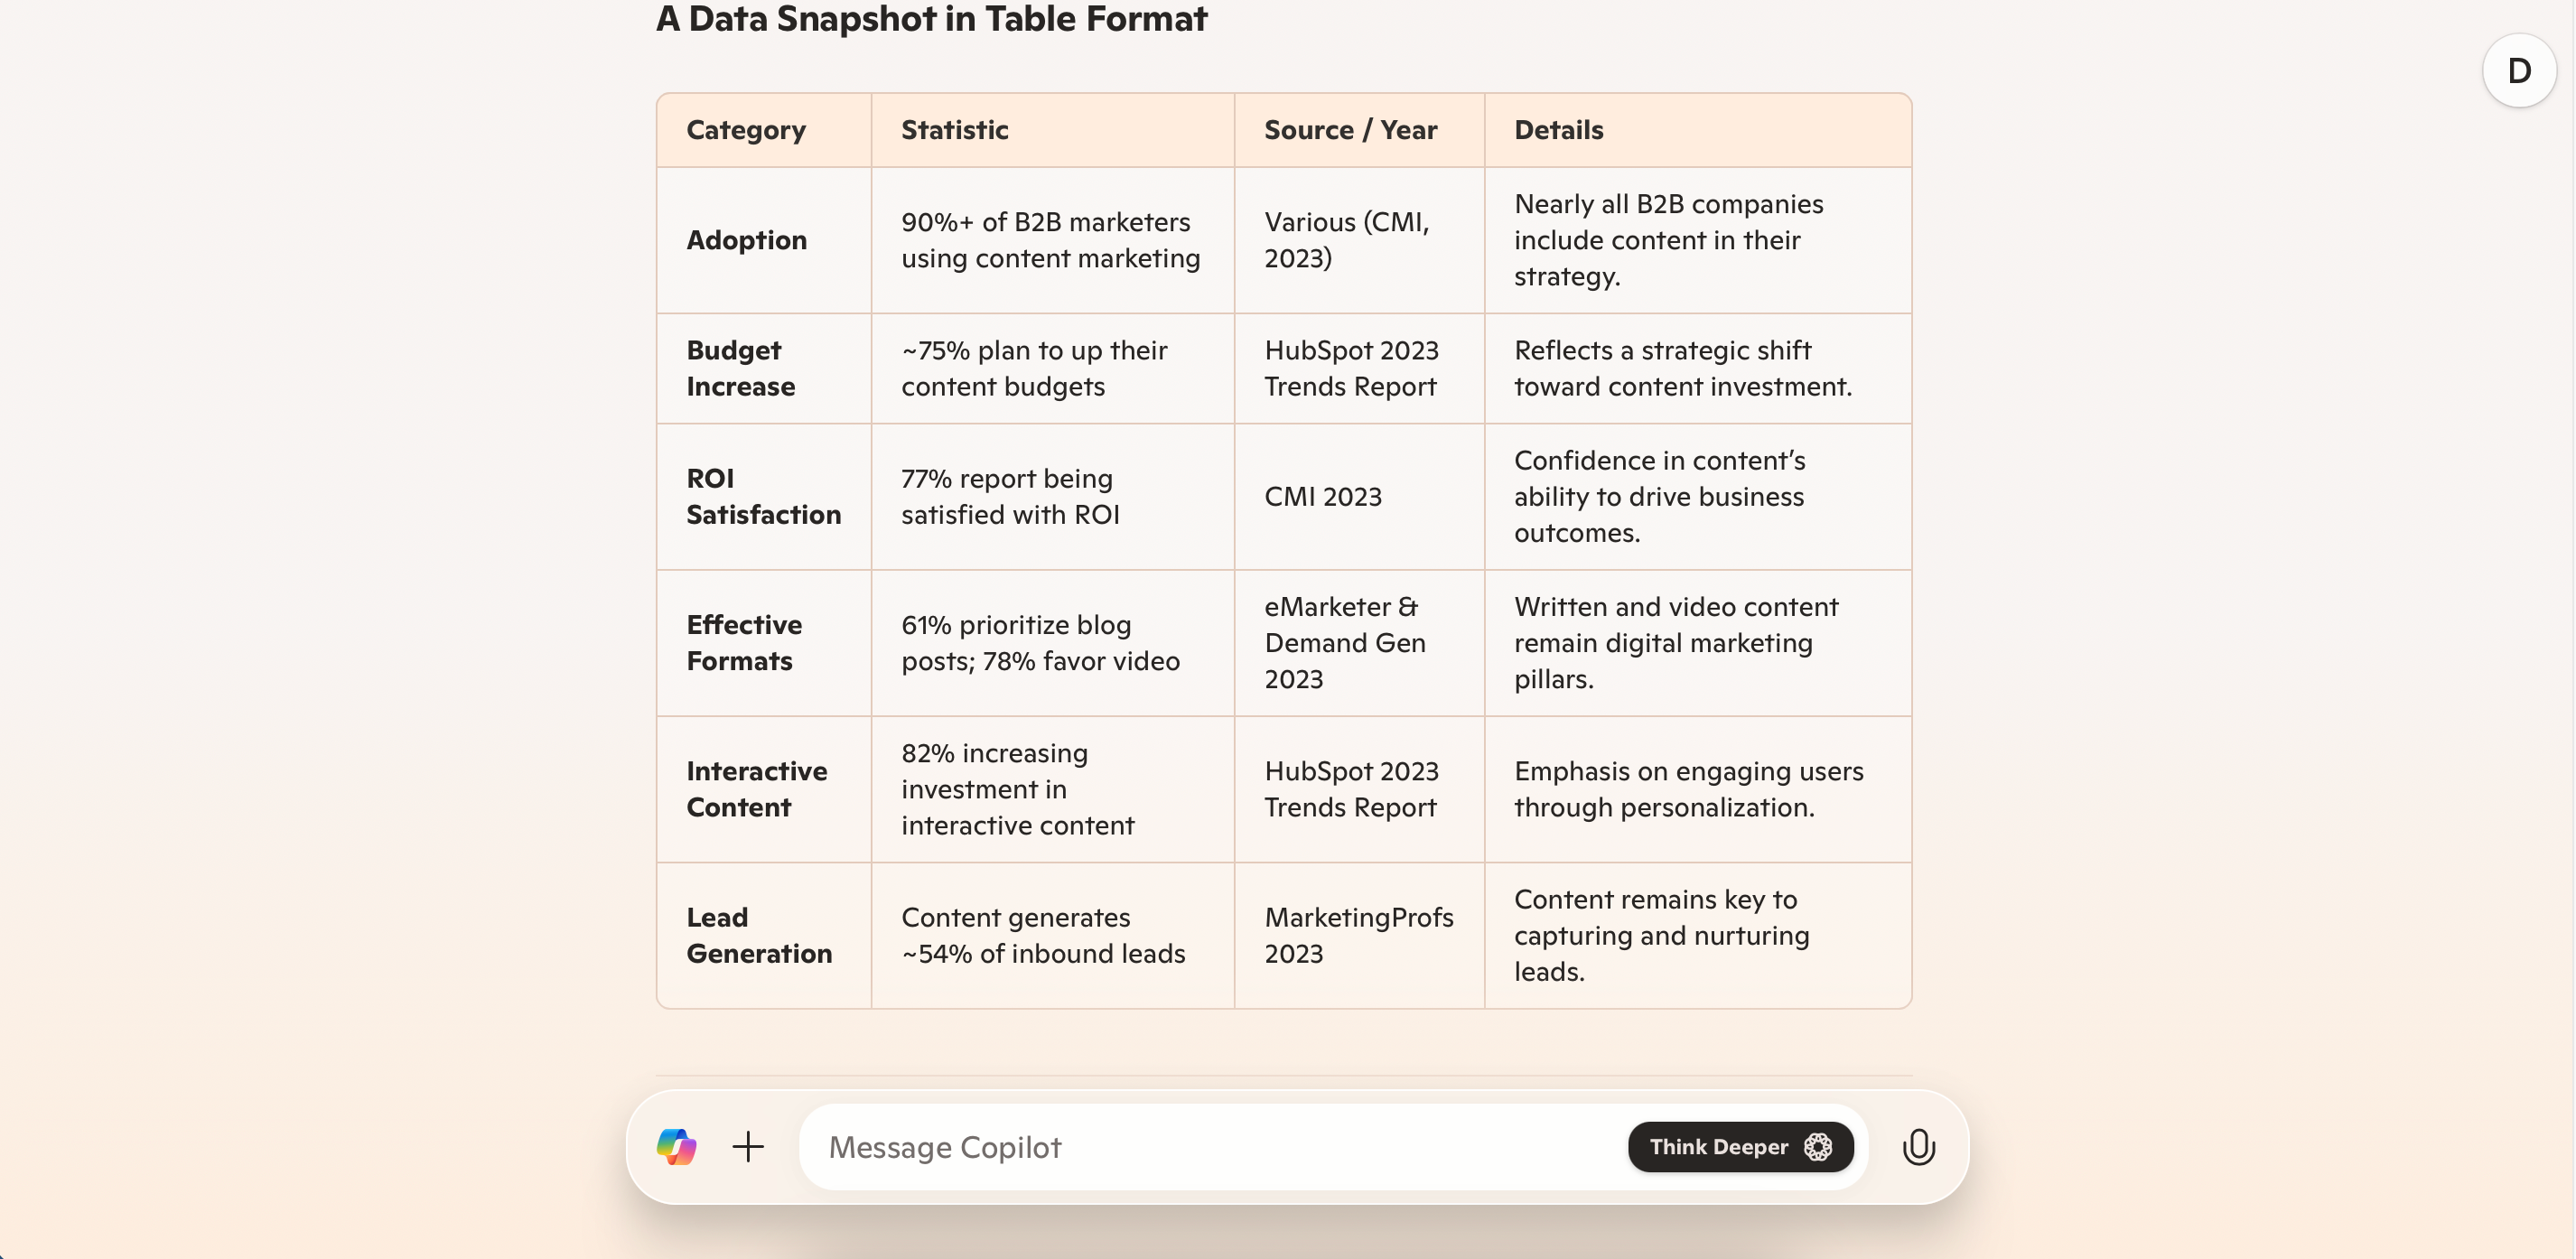Click the plus icon to add attachment

click(x=748, y=1146)
